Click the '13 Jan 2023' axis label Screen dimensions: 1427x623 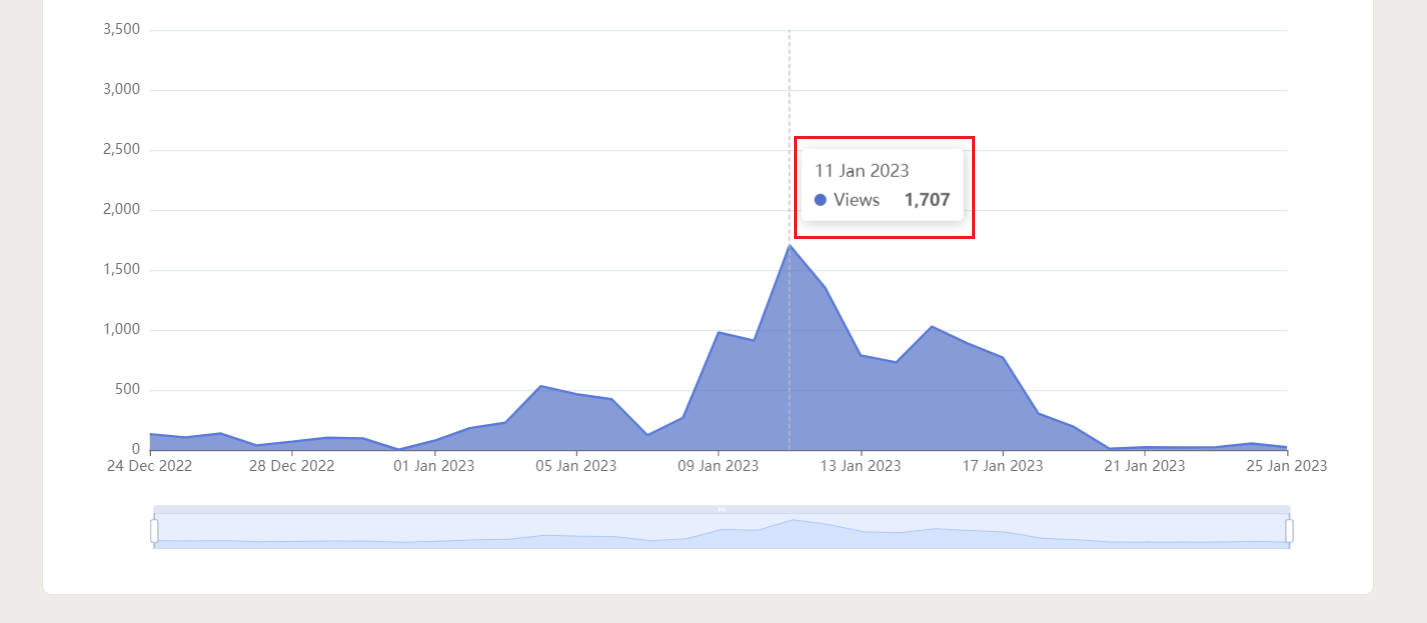860,466
